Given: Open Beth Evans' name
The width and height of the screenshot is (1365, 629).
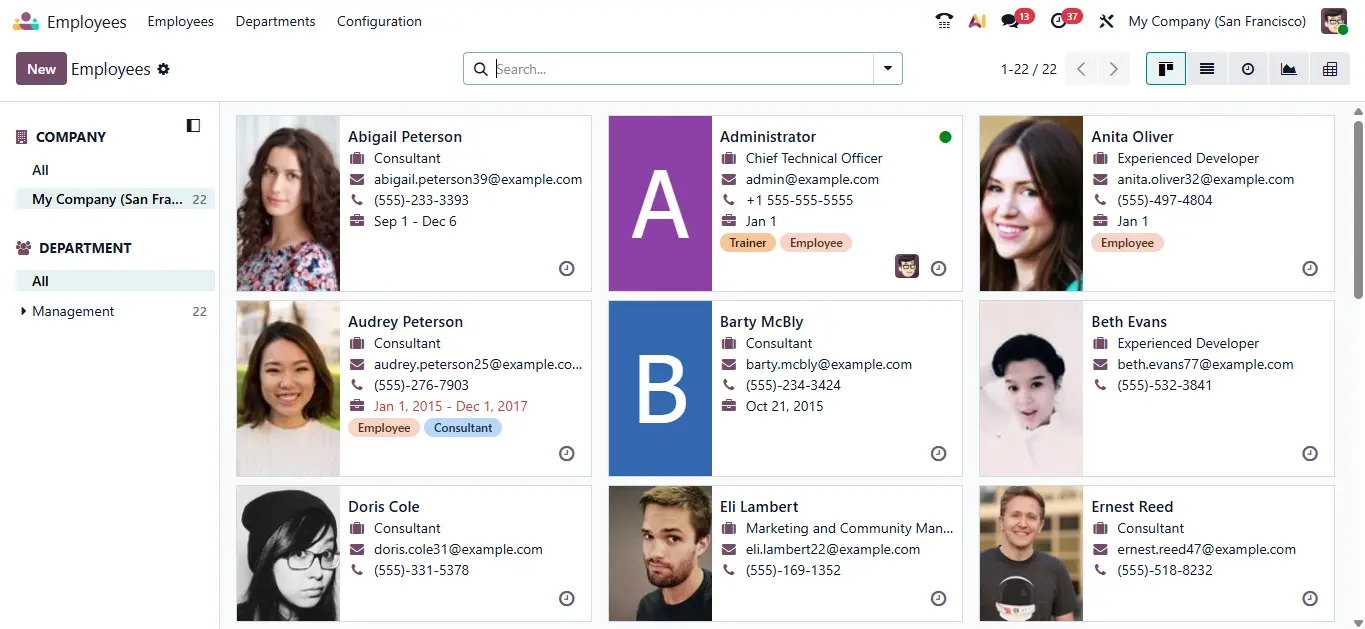Looking at the screenshot, I should (x=1129, y=322).
